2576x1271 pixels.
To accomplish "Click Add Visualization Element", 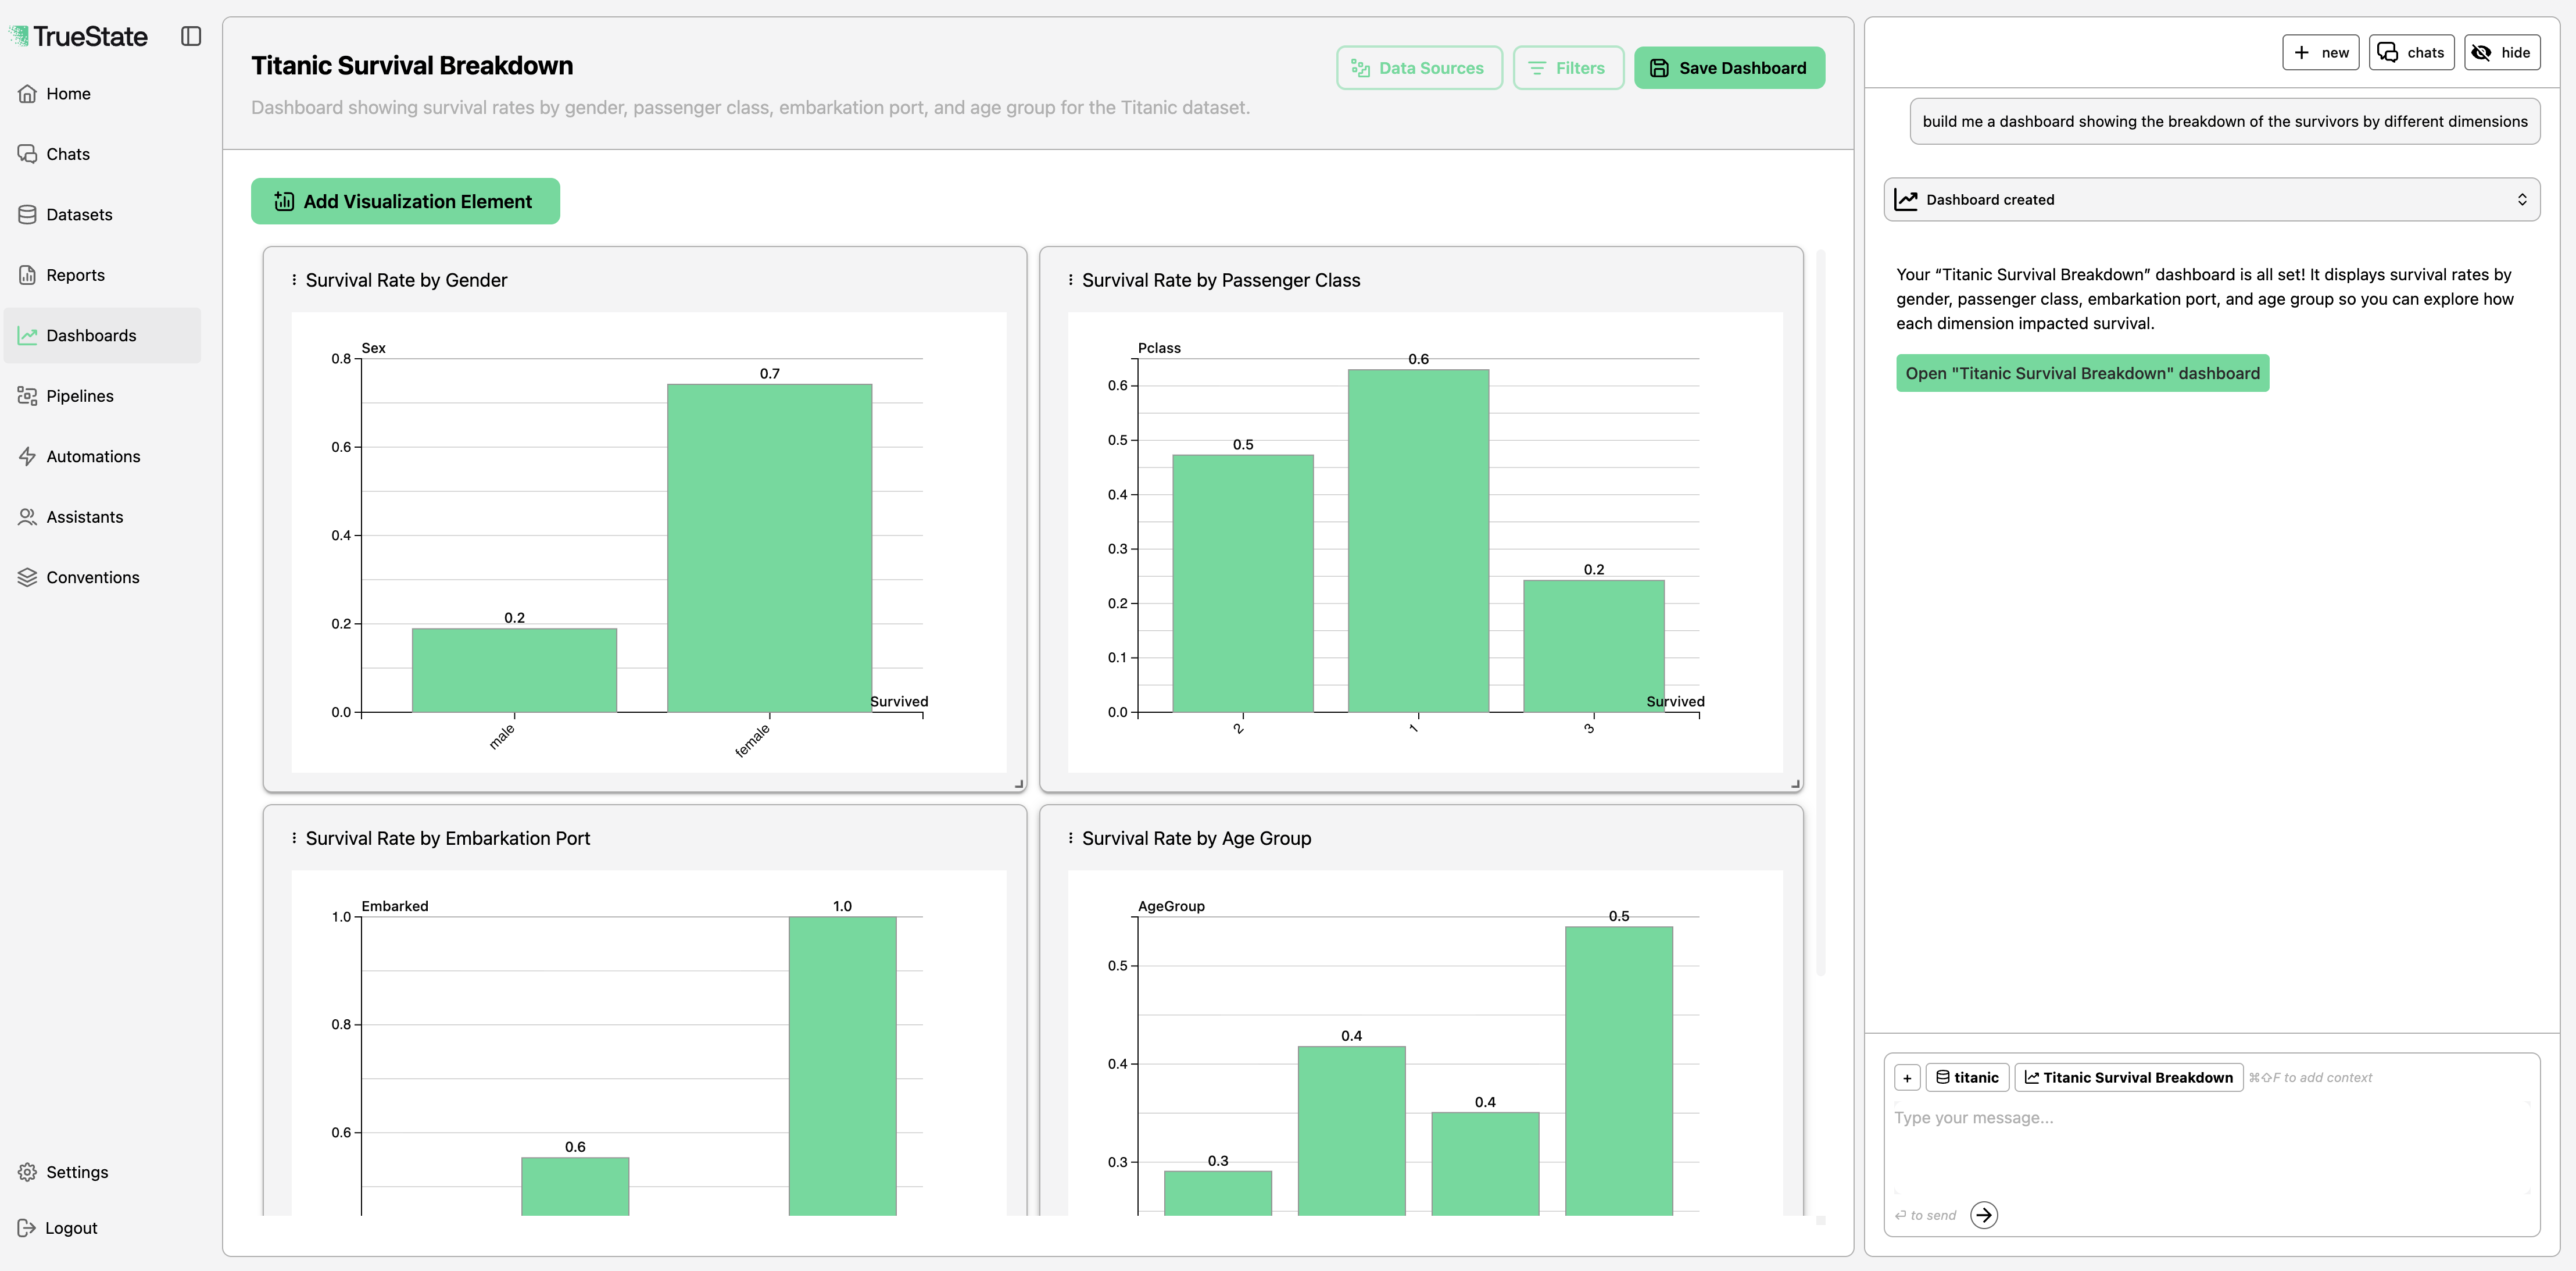I will pyautogui.click(x=405, y=201).
